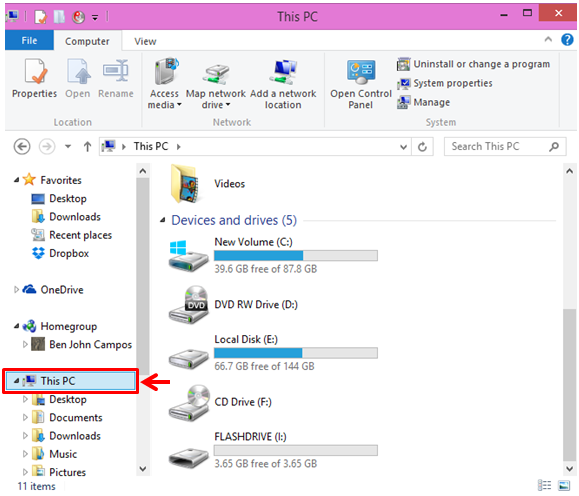
Task: Select the DVD RW Drive (D:) icon
Action: coord(189,305)
